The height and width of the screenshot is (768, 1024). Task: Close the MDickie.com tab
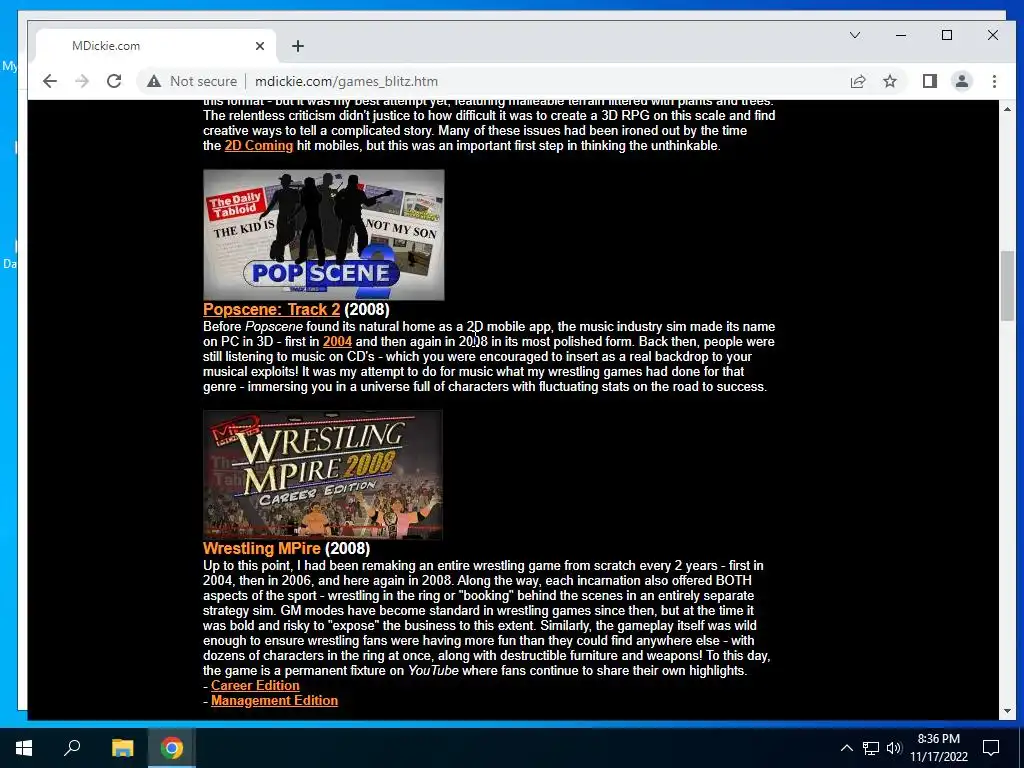click(260, 46)
